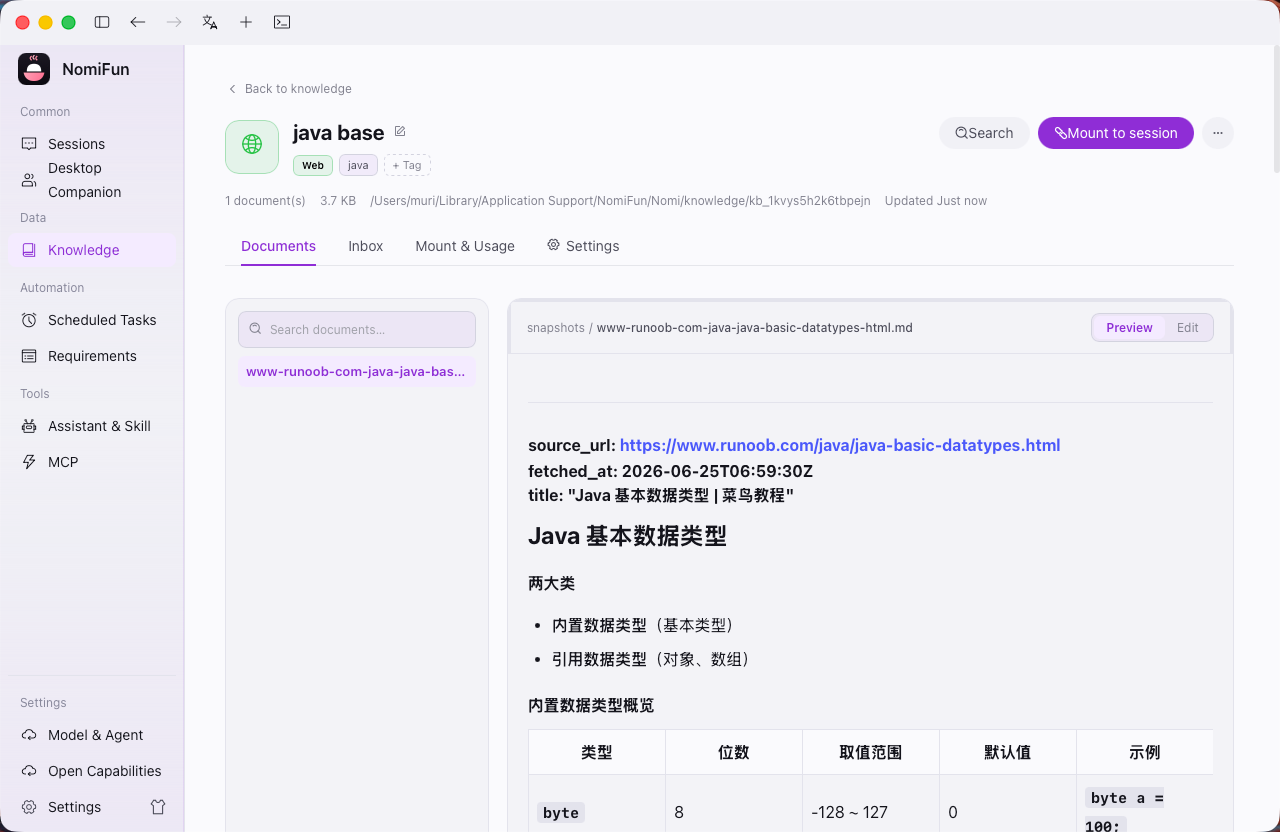The width and height of the screenshot is (1280, 832).
Task: Open Settings in the sidebar
Action: click(x=75, y=807)
